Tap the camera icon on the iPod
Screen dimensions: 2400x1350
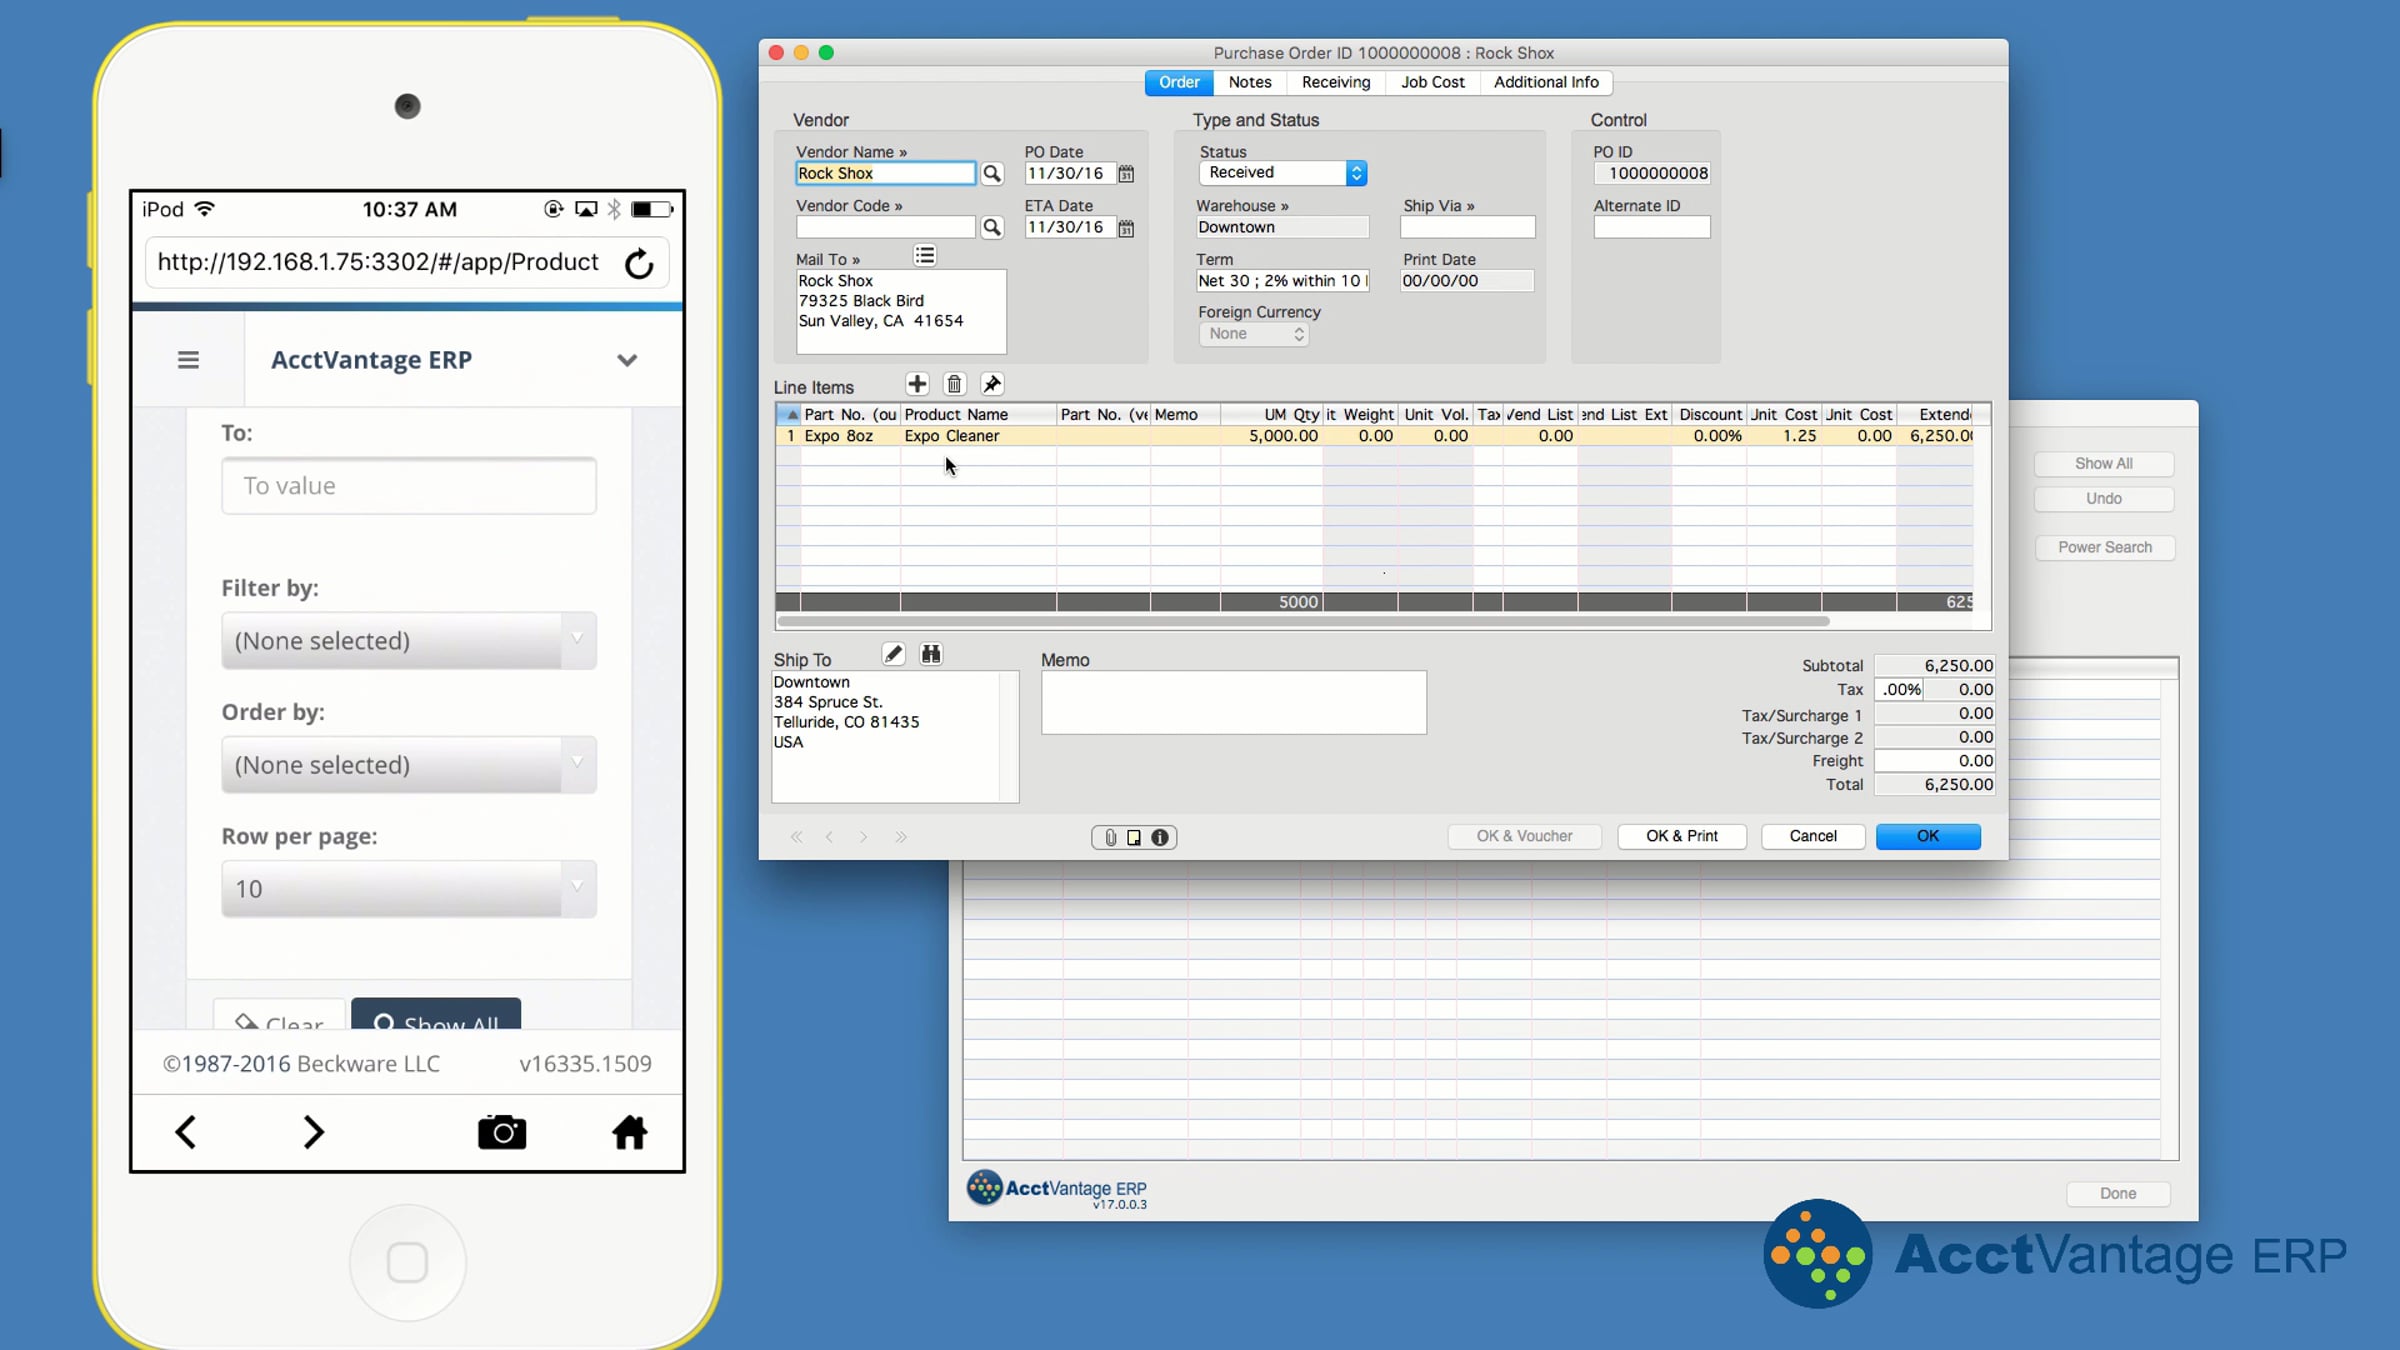[502, 1132]
